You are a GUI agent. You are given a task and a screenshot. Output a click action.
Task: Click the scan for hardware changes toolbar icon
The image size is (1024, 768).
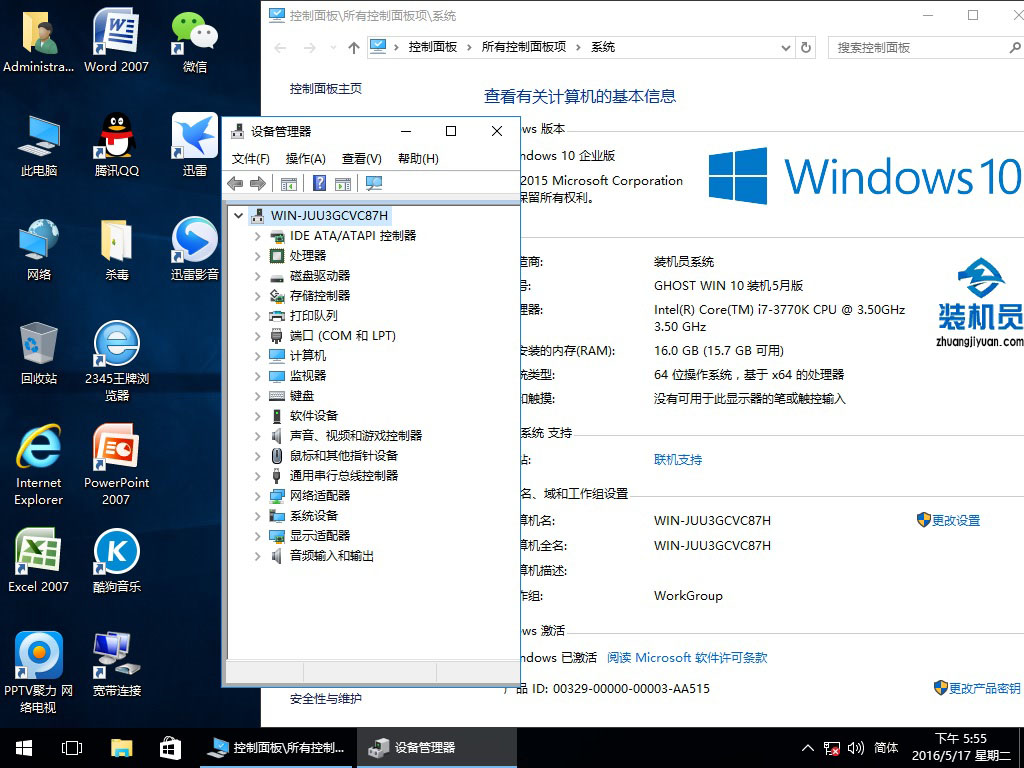(374, 183)
